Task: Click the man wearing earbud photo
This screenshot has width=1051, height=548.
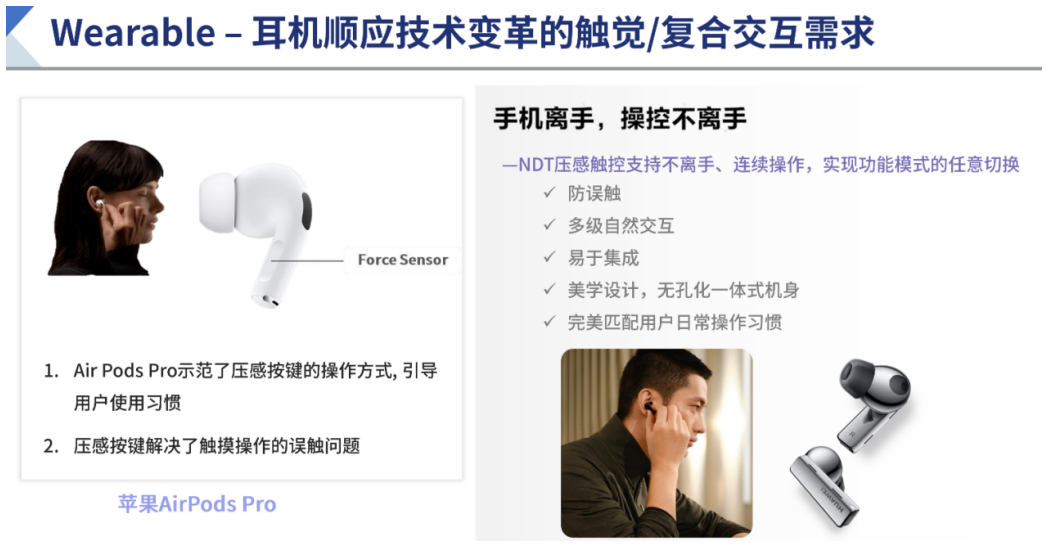Action: click(x=656, y=443)
